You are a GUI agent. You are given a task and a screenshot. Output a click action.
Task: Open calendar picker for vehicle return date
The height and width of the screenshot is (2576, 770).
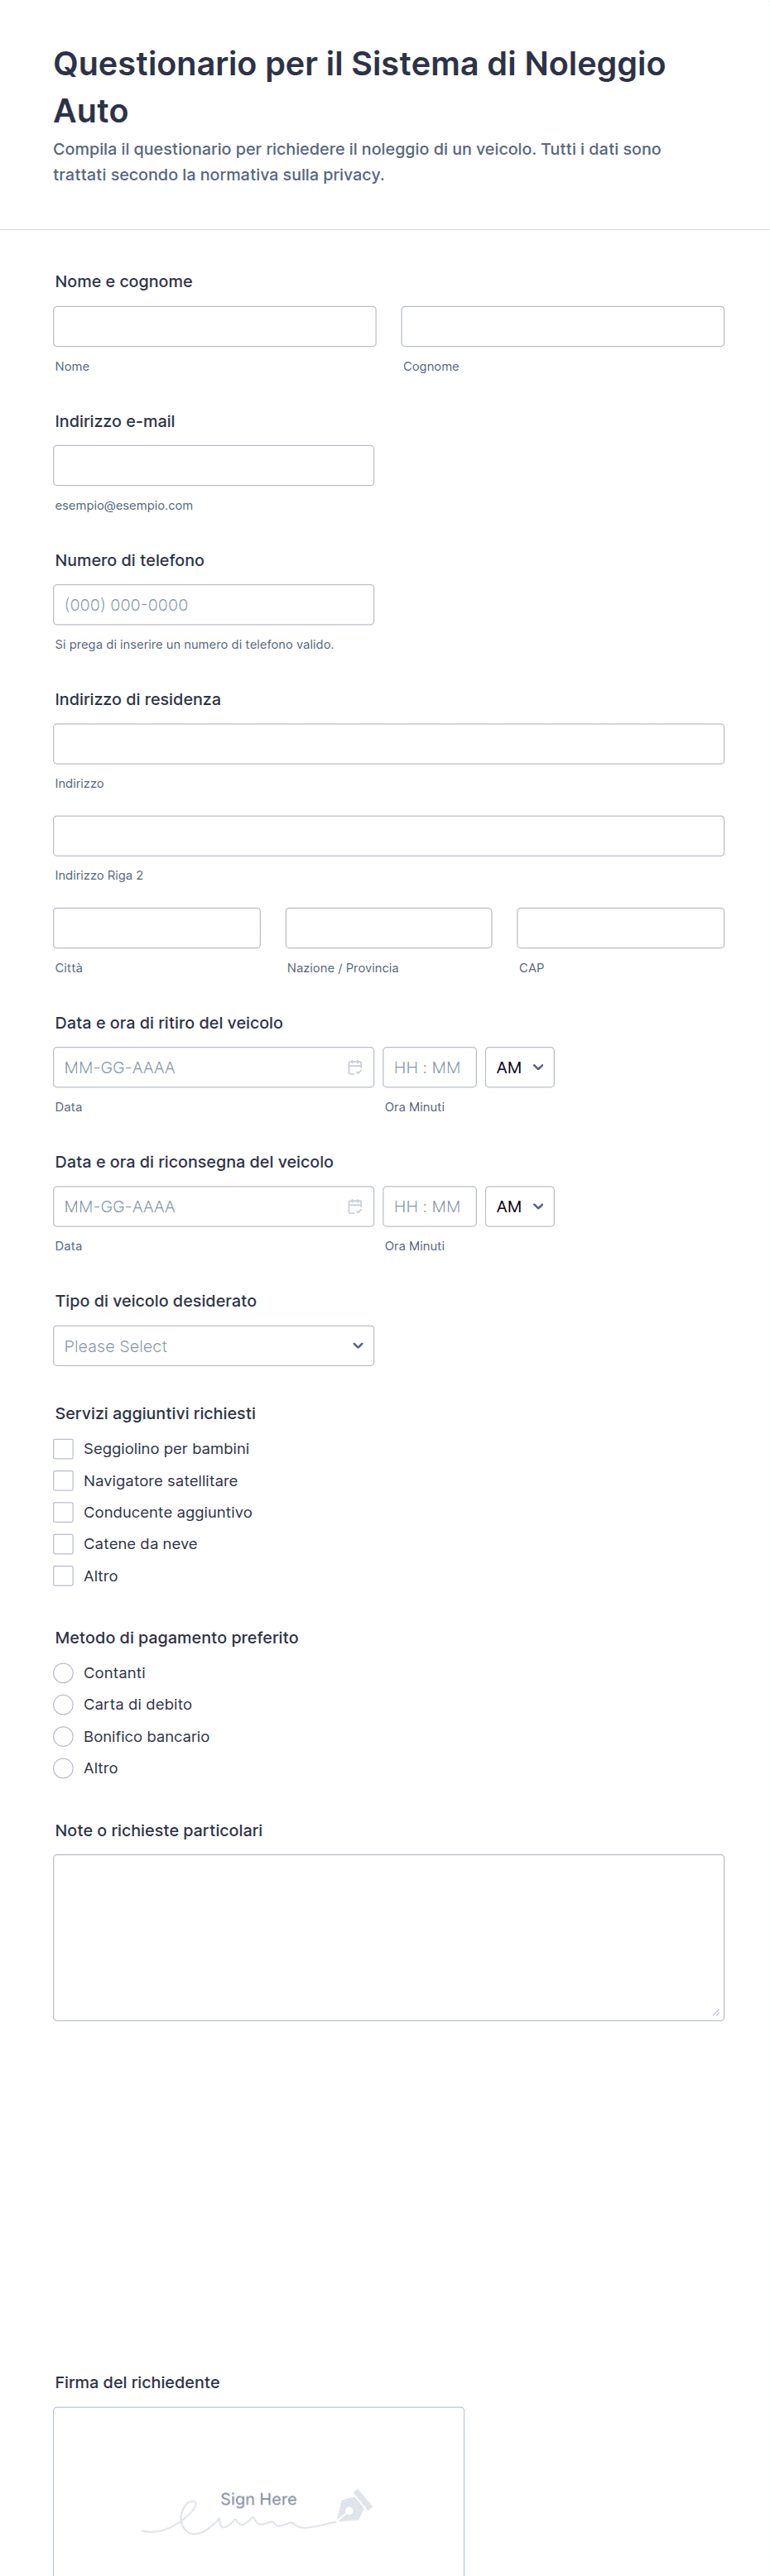[x=354, y=1206]
